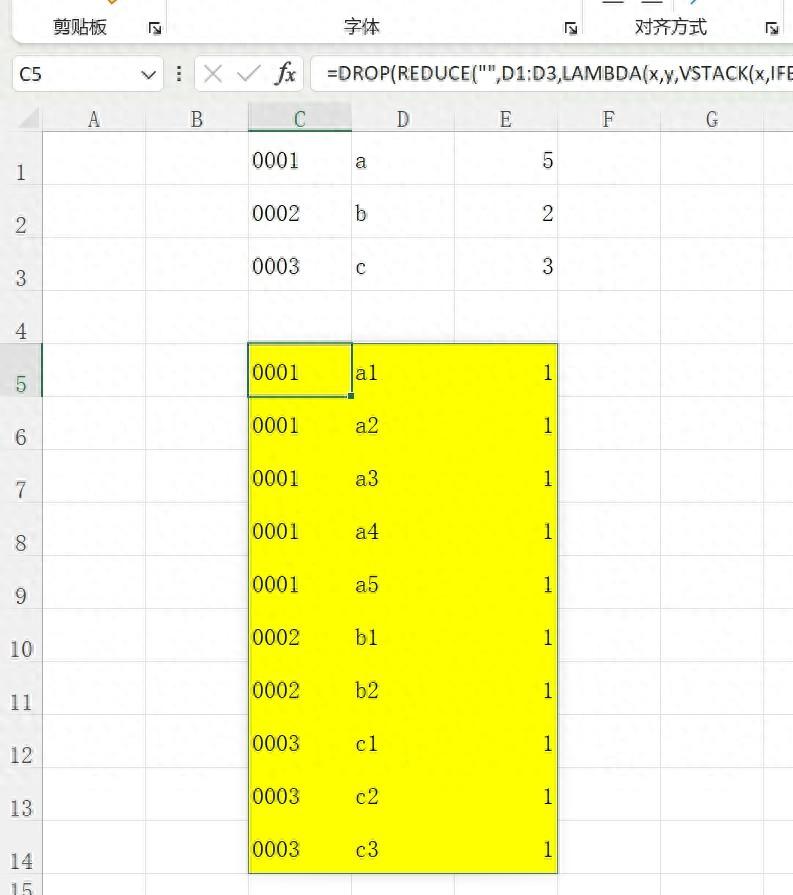Click empty cell F5
793x895 pixels.
coord(609,370)
